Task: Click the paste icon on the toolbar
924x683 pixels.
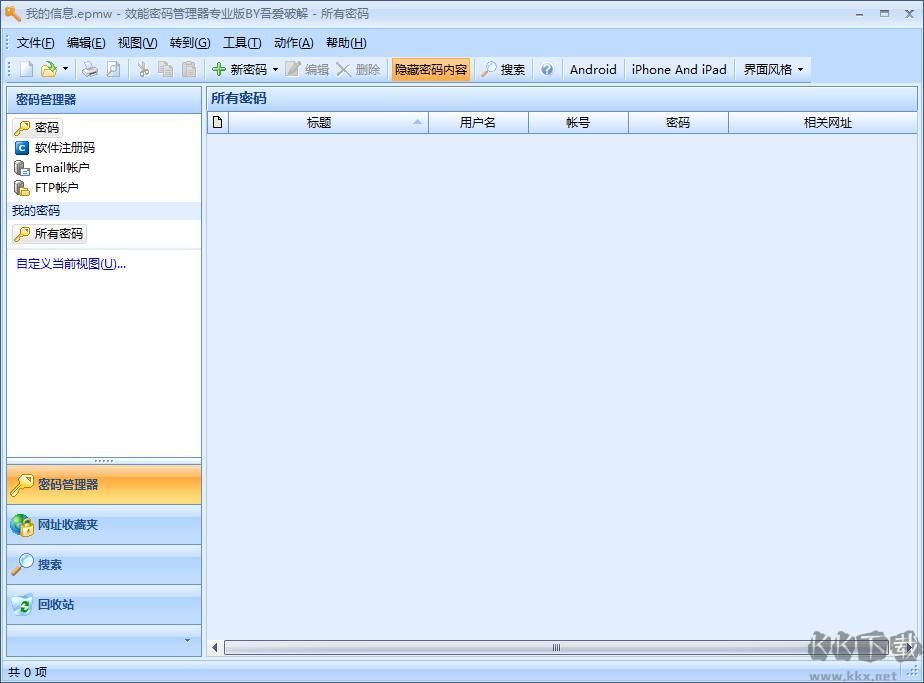Action: coord(186,68)
